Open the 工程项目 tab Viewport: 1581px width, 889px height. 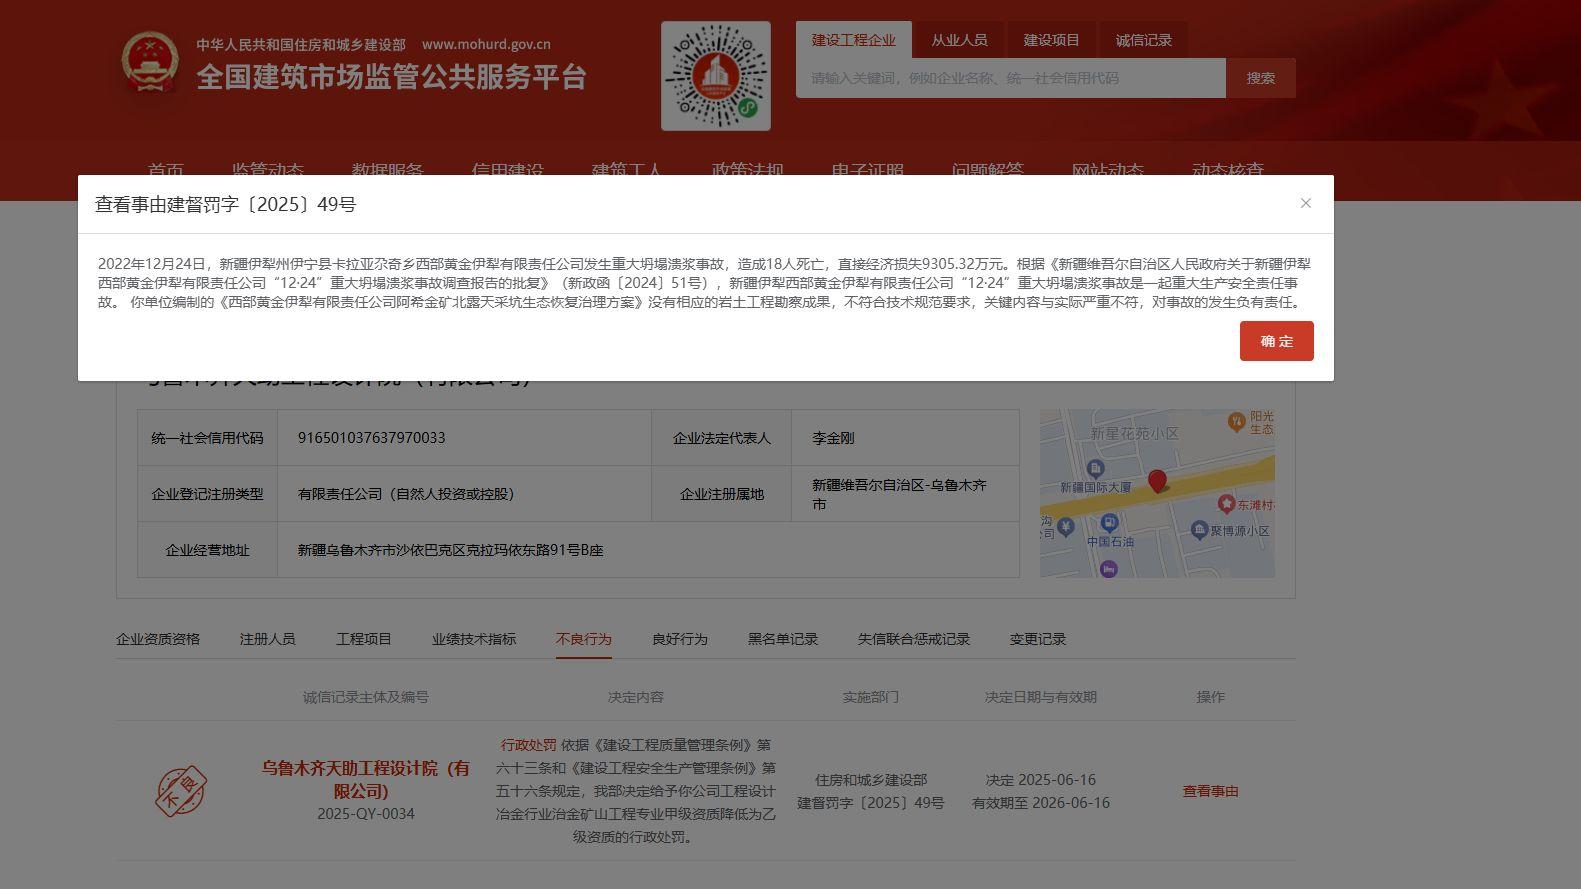pos(363,639)
